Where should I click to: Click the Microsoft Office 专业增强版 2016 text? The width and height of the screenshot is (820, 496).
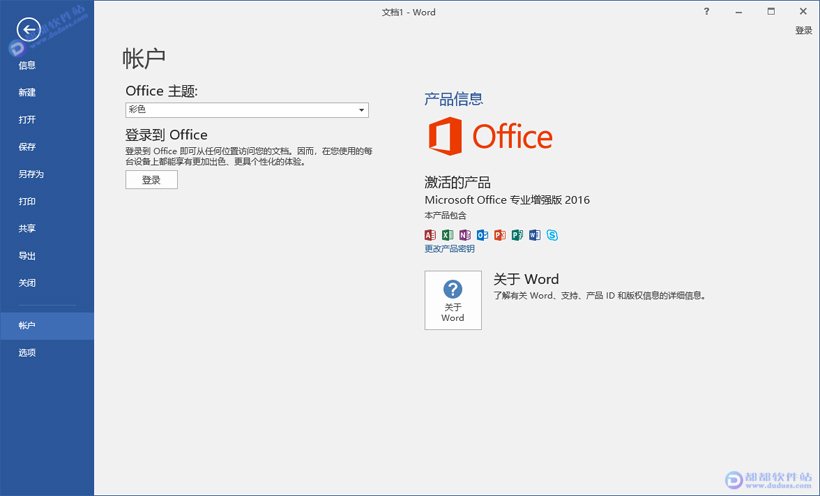507,200
